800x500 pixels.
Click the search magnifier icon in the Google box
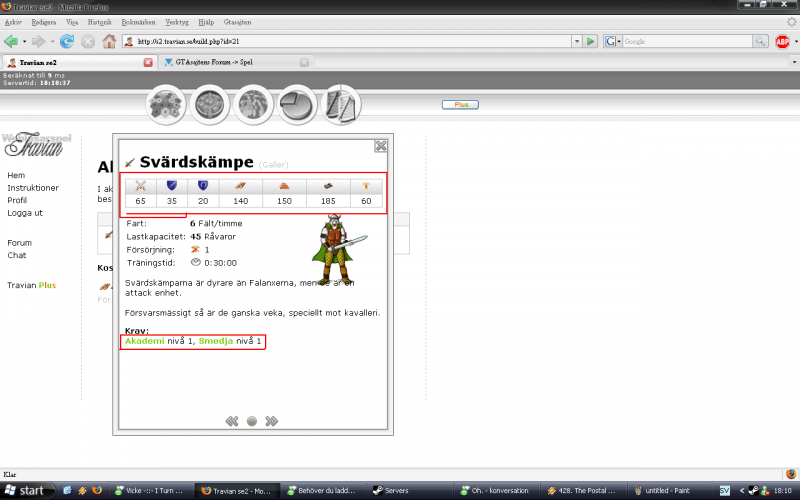point(760,41)
